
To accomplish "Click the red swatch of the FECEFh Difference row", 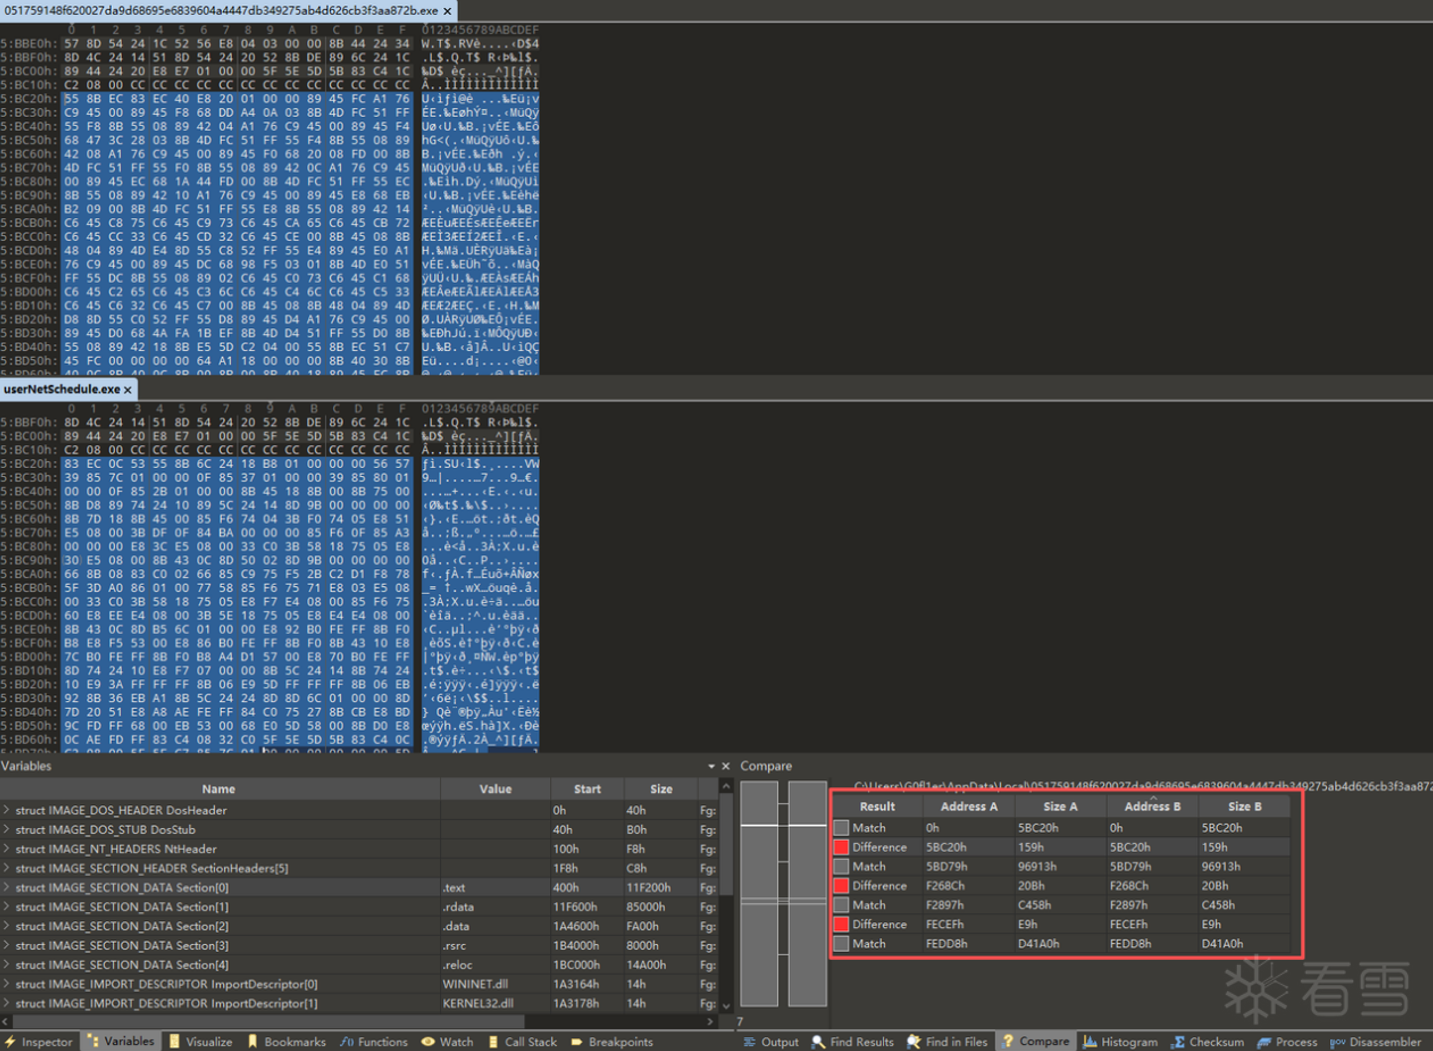I will [x=841, y=924].
